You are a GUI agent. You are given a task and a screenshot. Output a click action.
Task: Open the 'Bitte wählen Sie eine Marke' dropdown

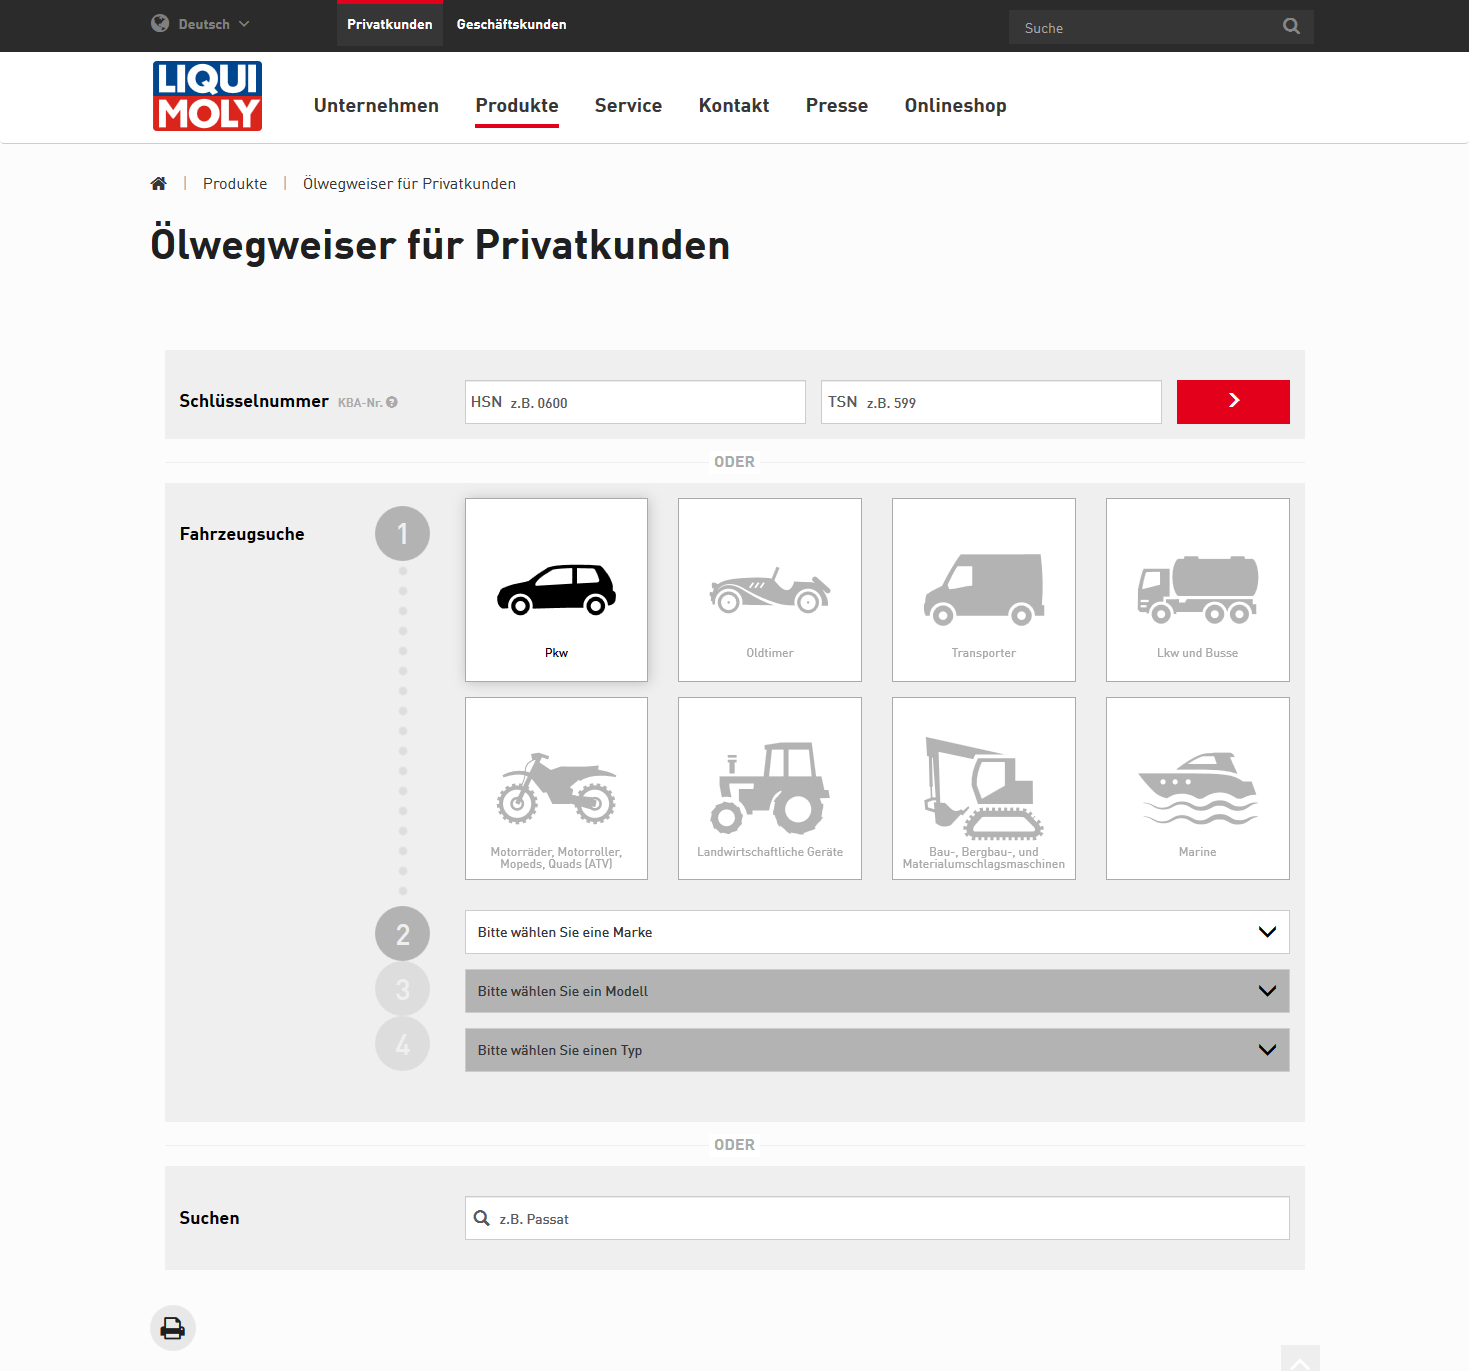(876, 932)
